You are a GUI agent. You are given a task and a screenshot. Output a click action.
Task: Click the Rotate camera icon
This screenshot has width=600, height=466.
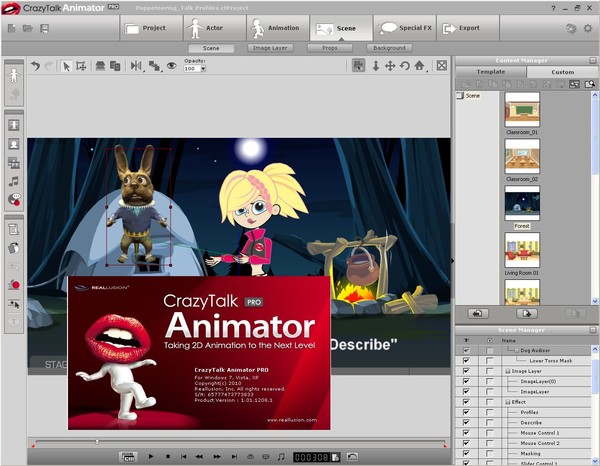(404, 66)
